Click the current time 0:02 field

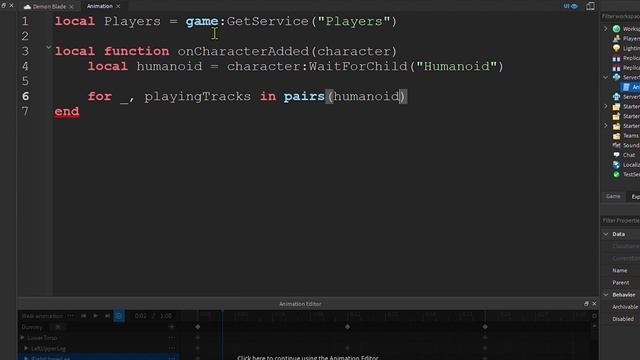[x=140, y=316]
